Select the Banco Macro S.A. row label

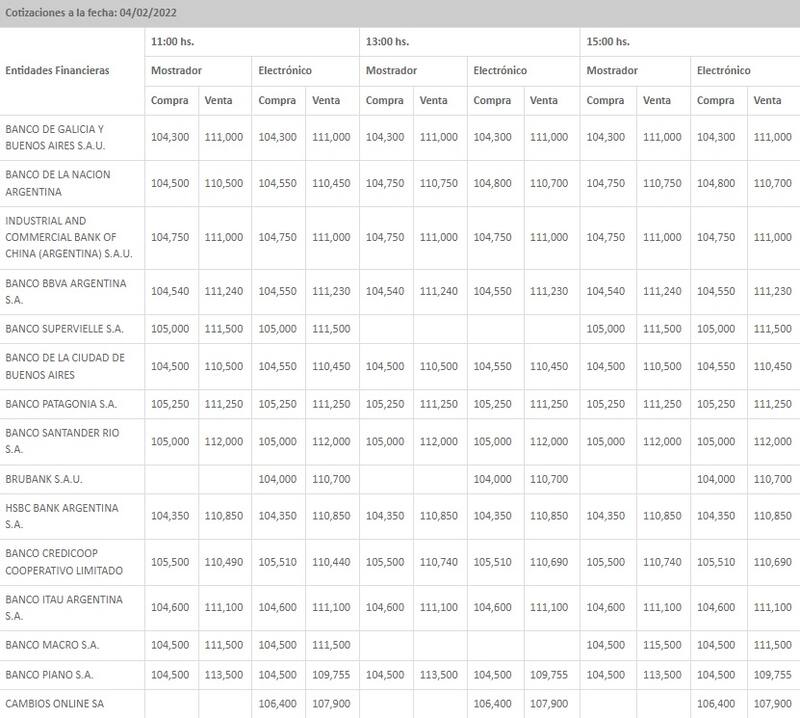(x=52, y=645)
